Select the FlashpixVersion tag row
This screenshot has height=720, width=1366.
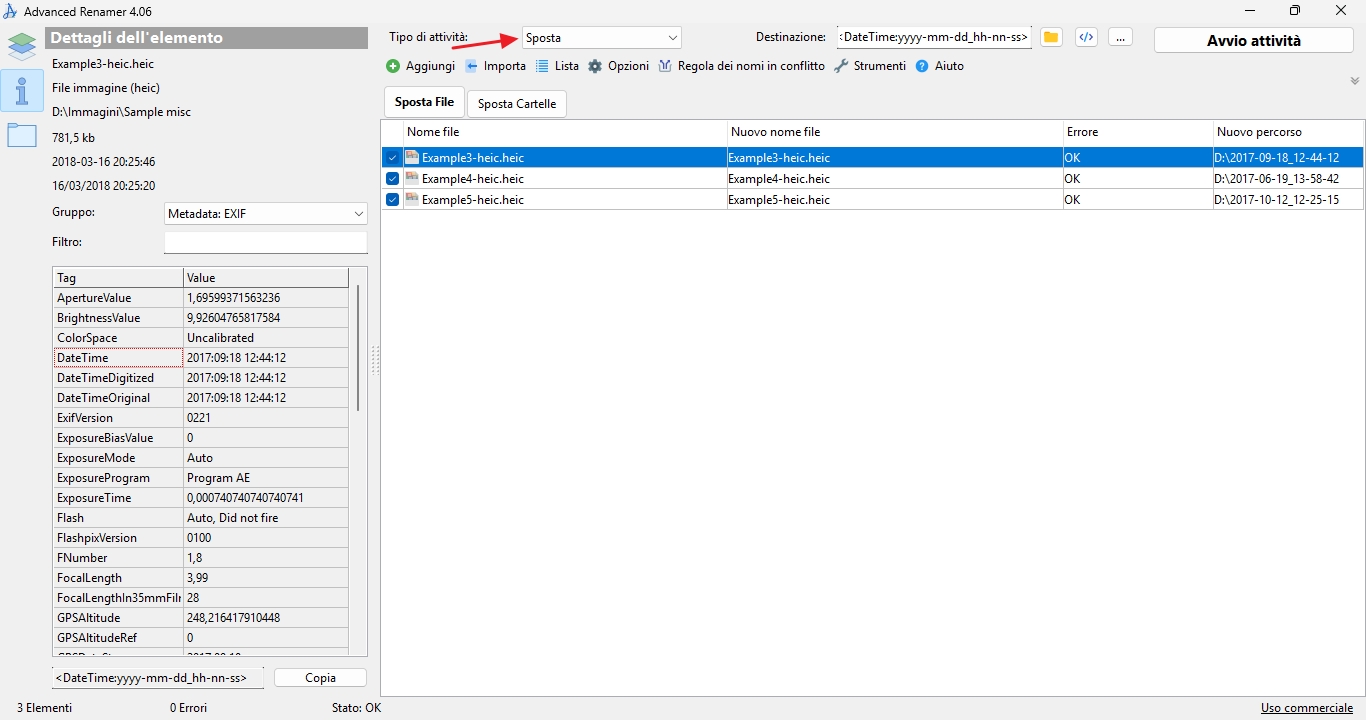click(201, 538)
